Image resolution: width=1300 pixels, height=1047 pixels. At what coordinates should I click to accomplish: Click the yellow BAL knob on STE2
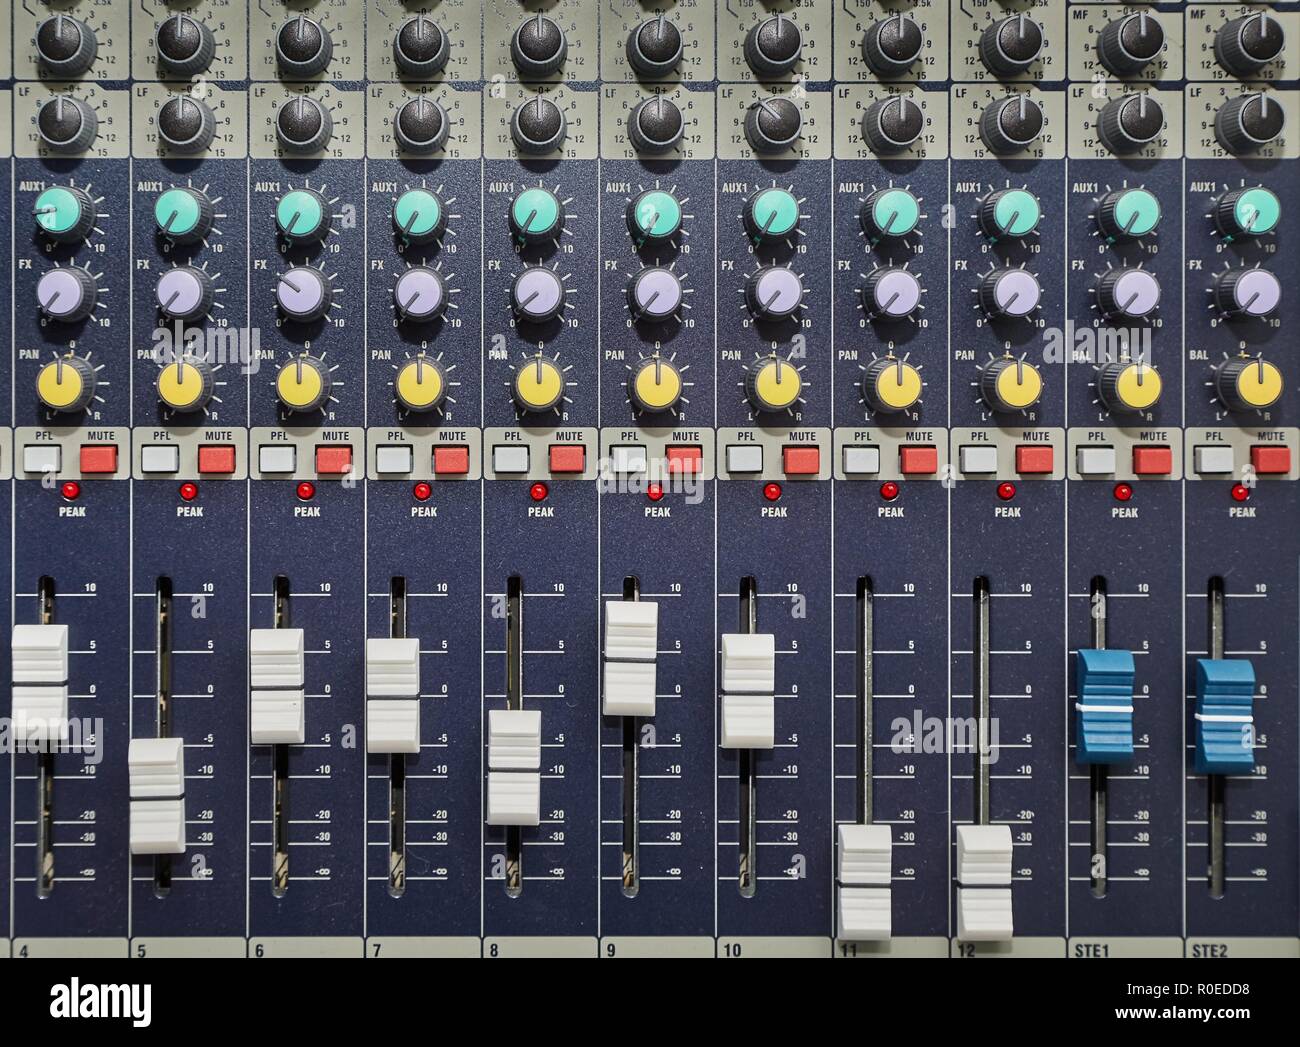point(1253,383)
